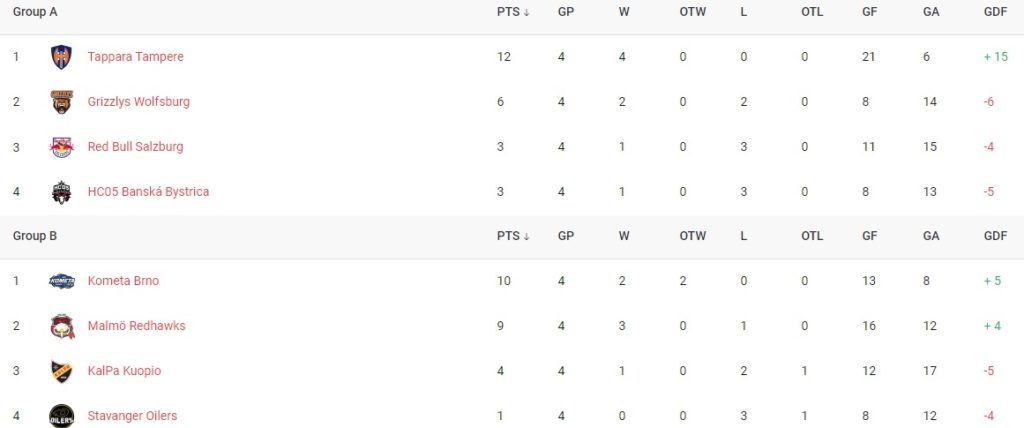Open the HC05 Banská Bystrica link
The height and width of the screenshot is (428, 1024).
click(148, 192)
